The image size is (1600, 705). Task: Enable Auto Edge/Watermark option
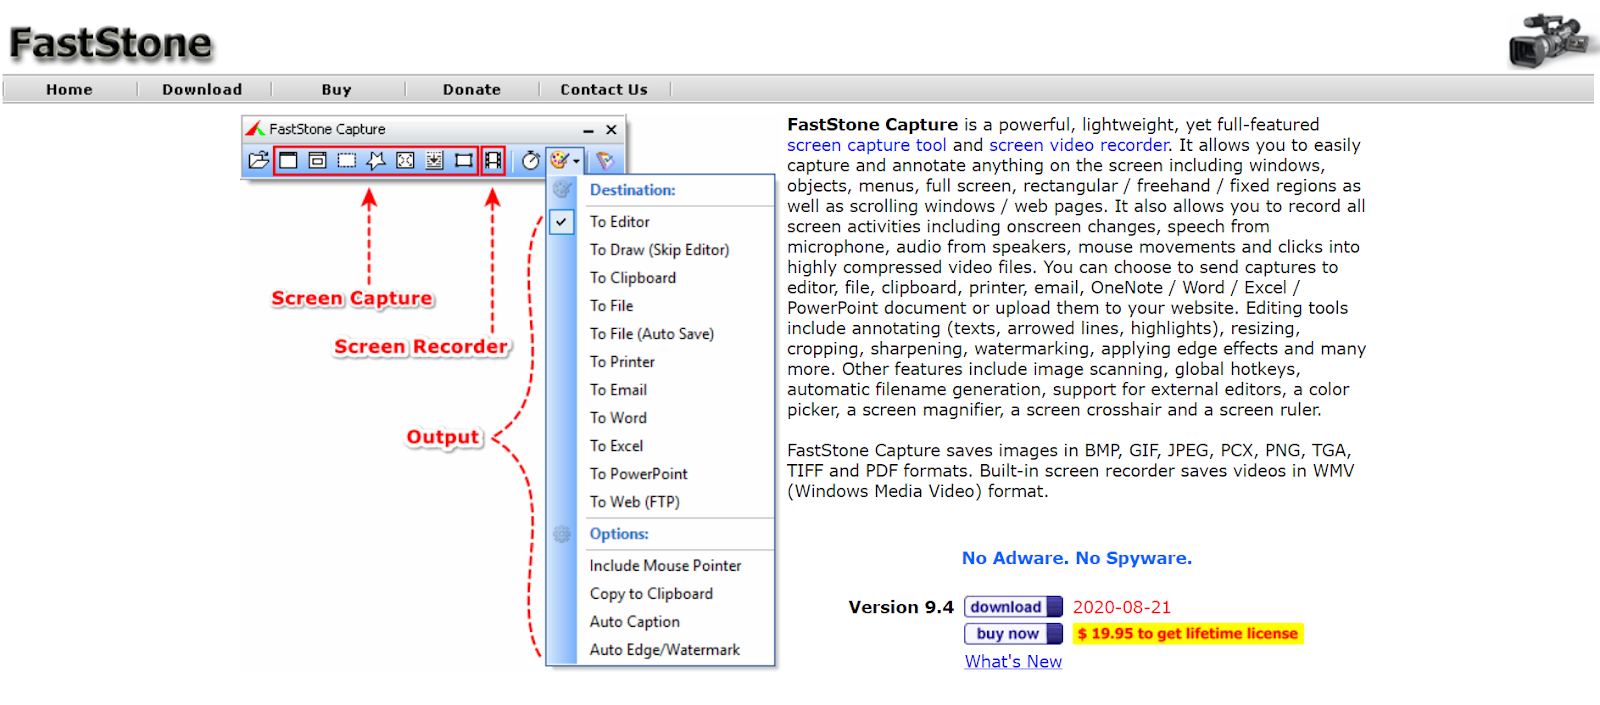tap(664, 650)
